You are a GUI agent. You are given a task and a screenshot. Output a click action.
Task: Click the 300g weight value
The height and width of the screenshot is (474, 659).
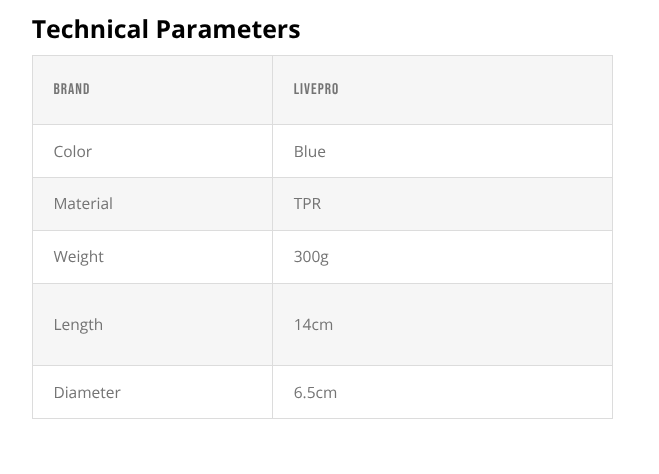(311, 257)
